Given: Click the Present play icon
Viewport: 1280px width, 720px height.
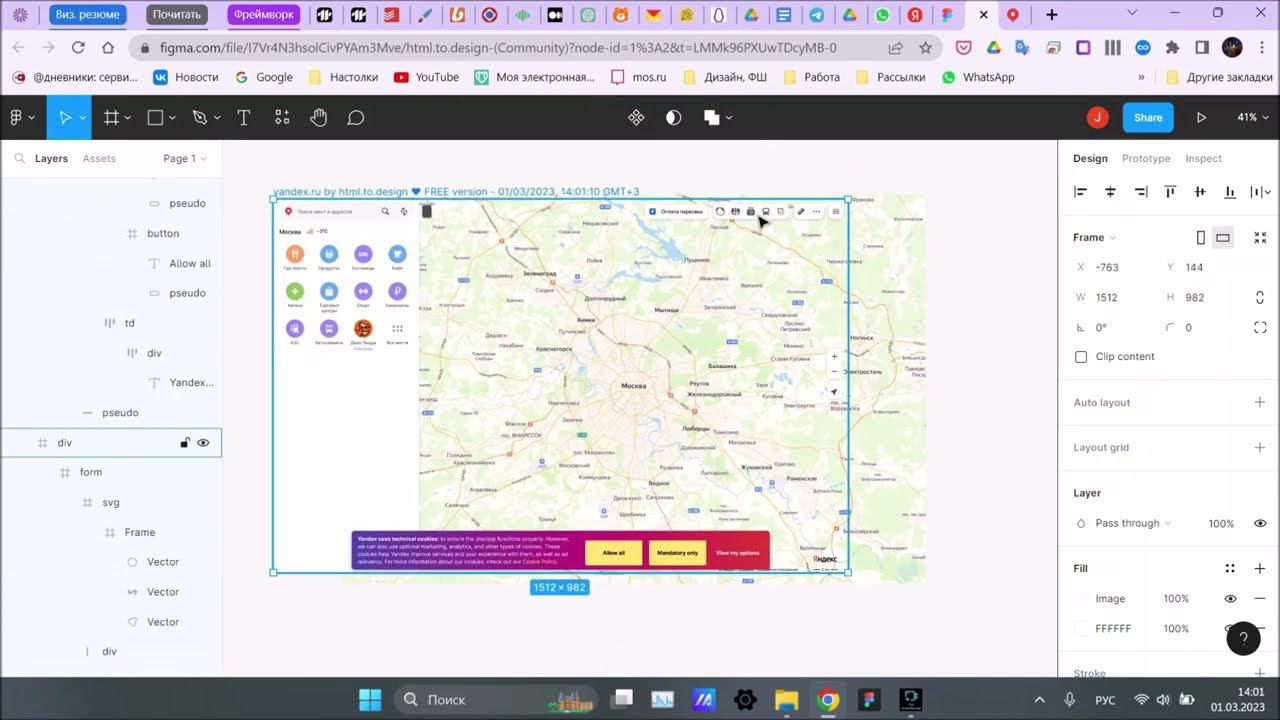Looking at the screenshot, I should [x=1201, y=117].
